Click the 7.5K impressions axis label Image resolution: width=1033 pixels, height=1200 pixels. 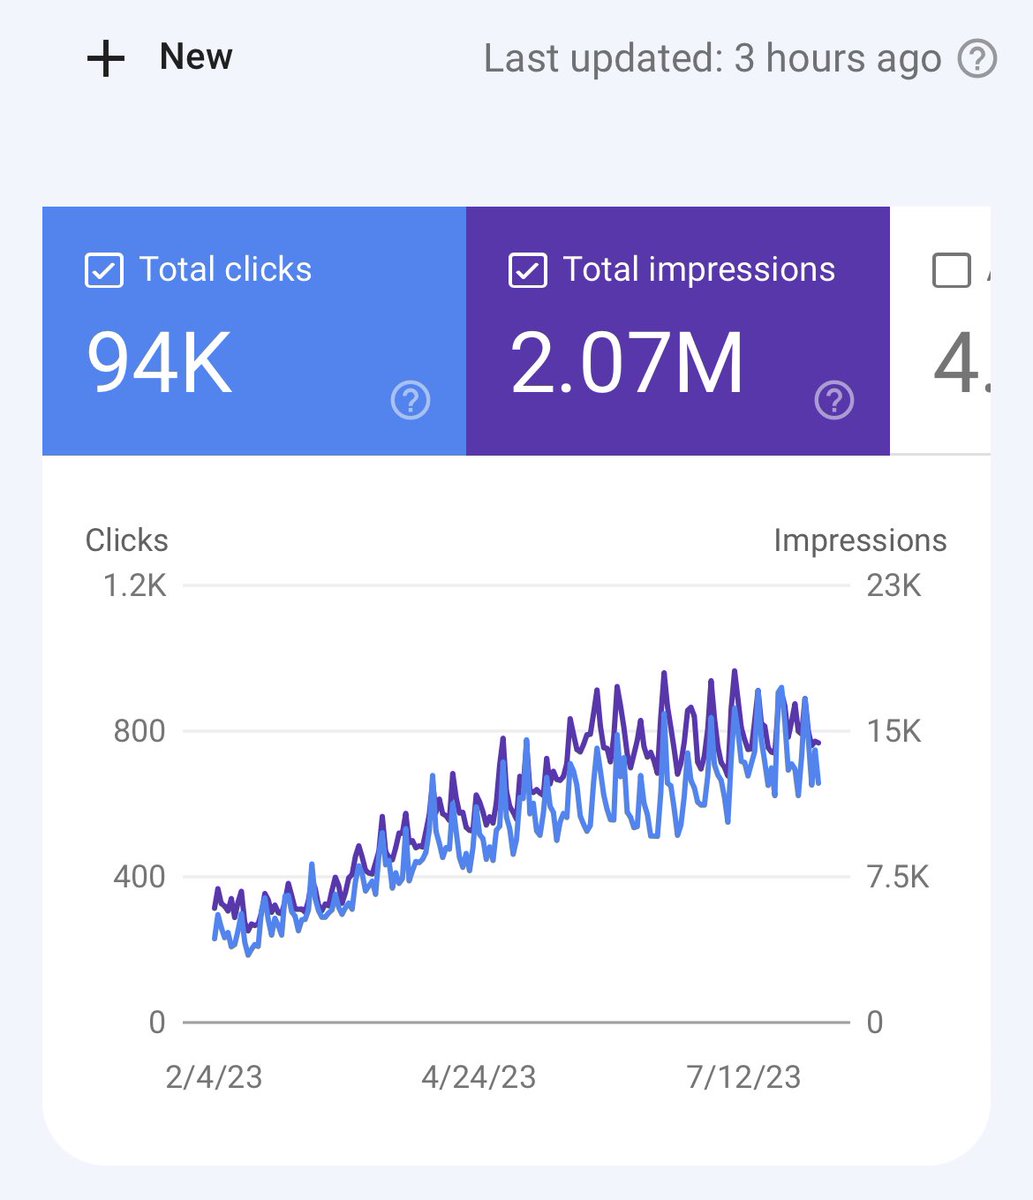[x=898, y=877]
